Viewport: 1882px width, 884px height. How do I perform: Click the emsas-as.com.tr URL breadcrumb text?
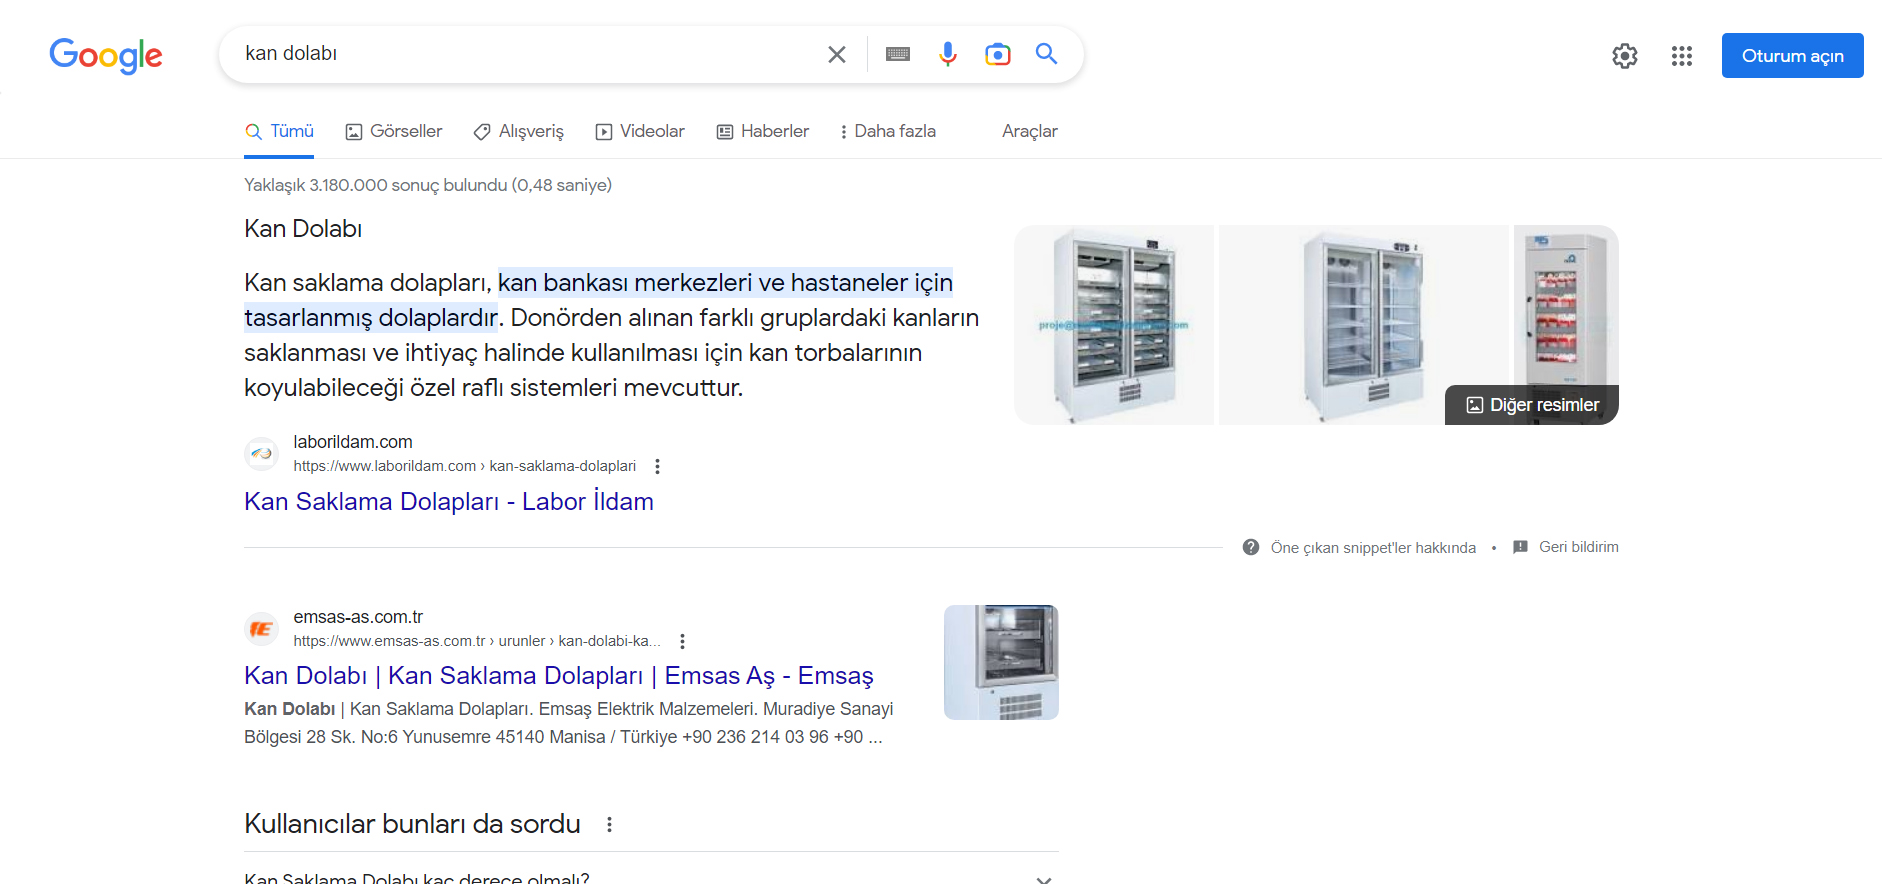pyautogui.click(x=477, y=641)
